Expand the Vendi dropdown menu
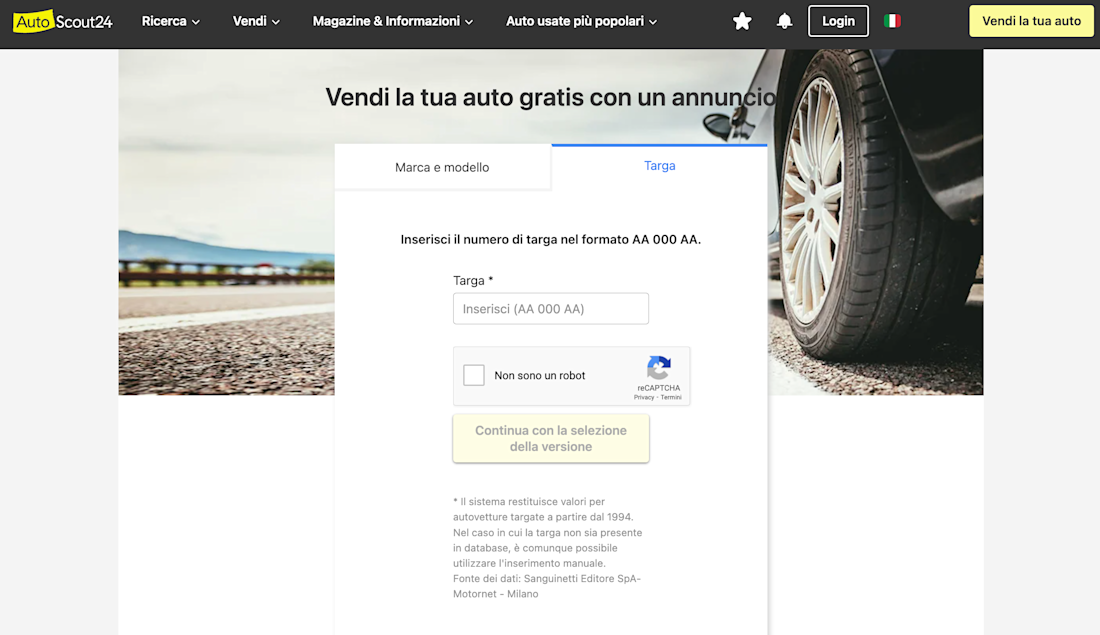Screen dimensions: 1100x635 (x=256, y=21)
